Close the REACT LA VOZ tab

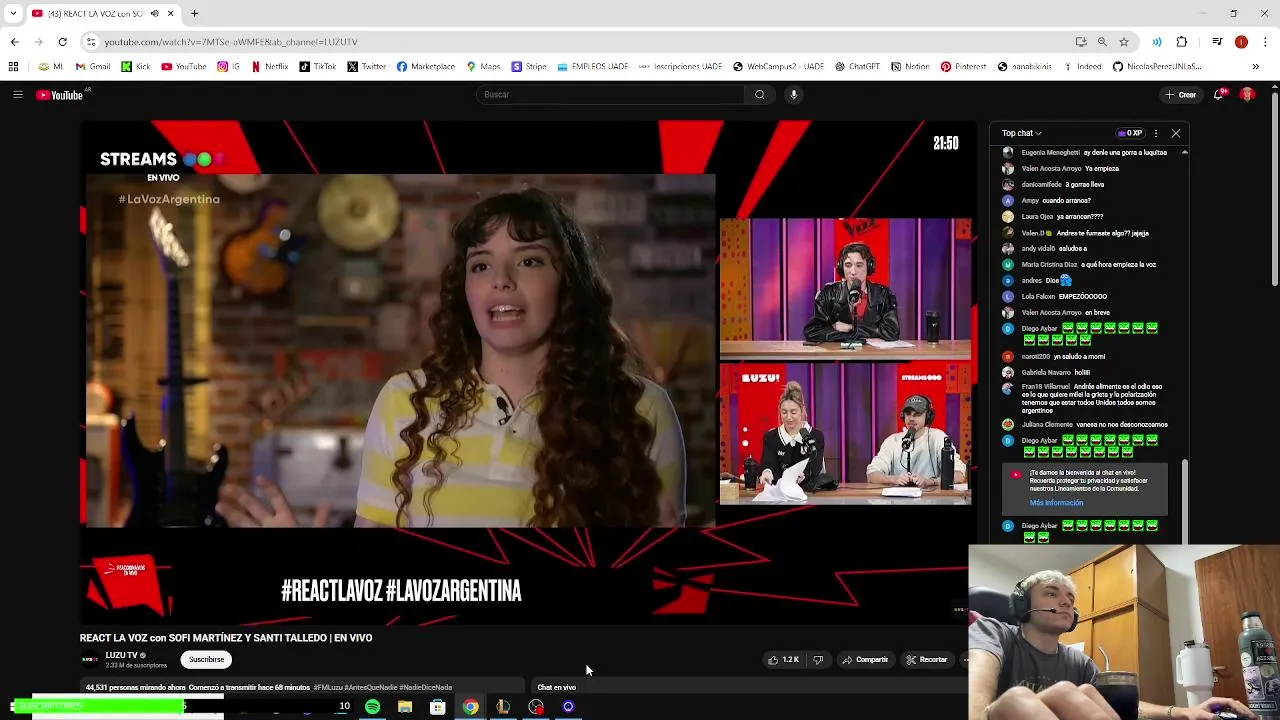170,14
